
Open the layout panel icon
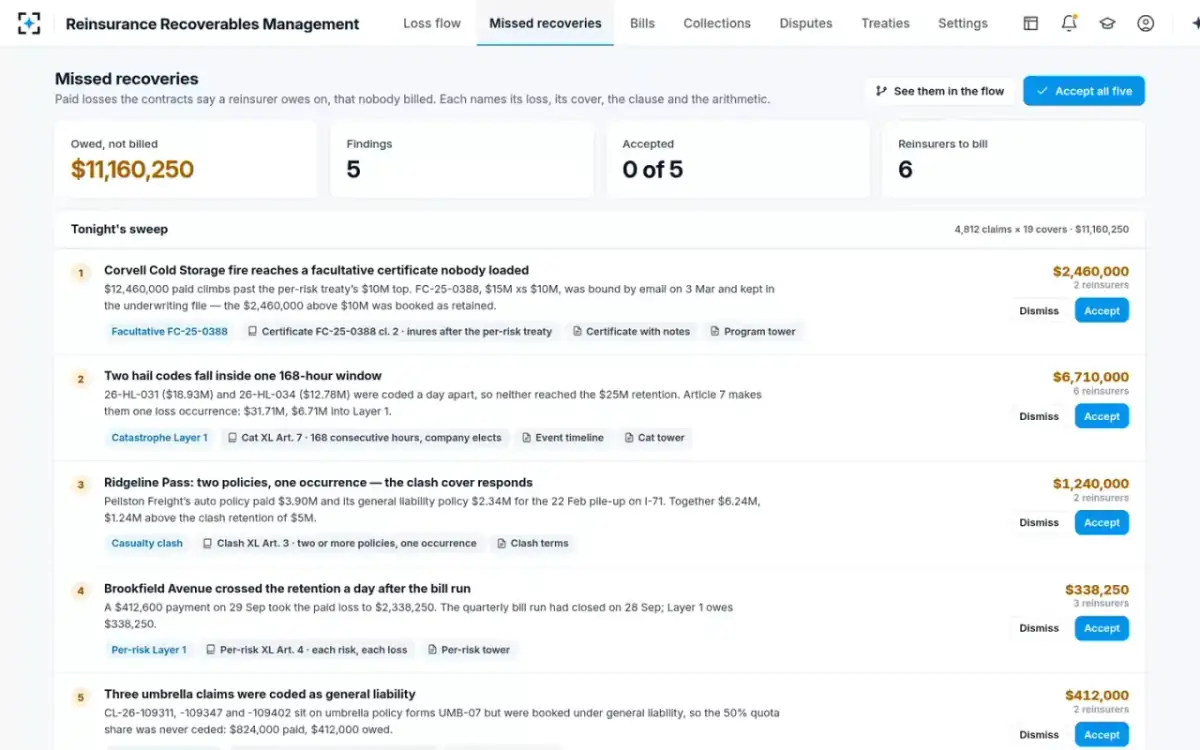tap(1030, 23)
